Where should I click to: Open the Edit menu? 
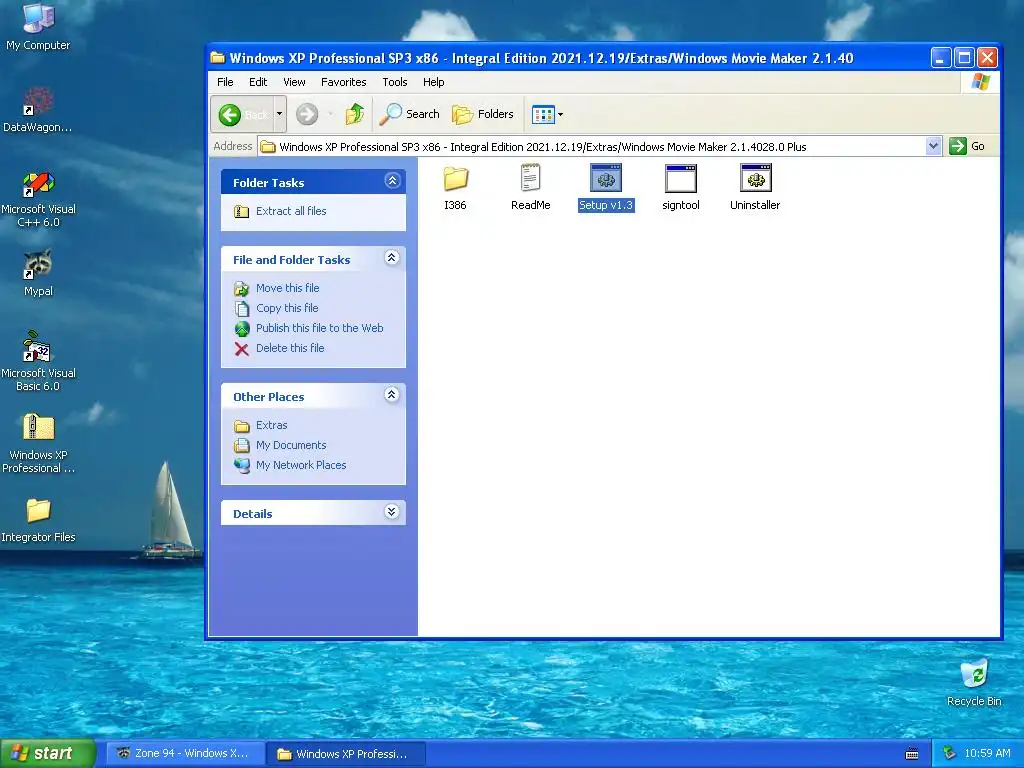click(258, 82)
